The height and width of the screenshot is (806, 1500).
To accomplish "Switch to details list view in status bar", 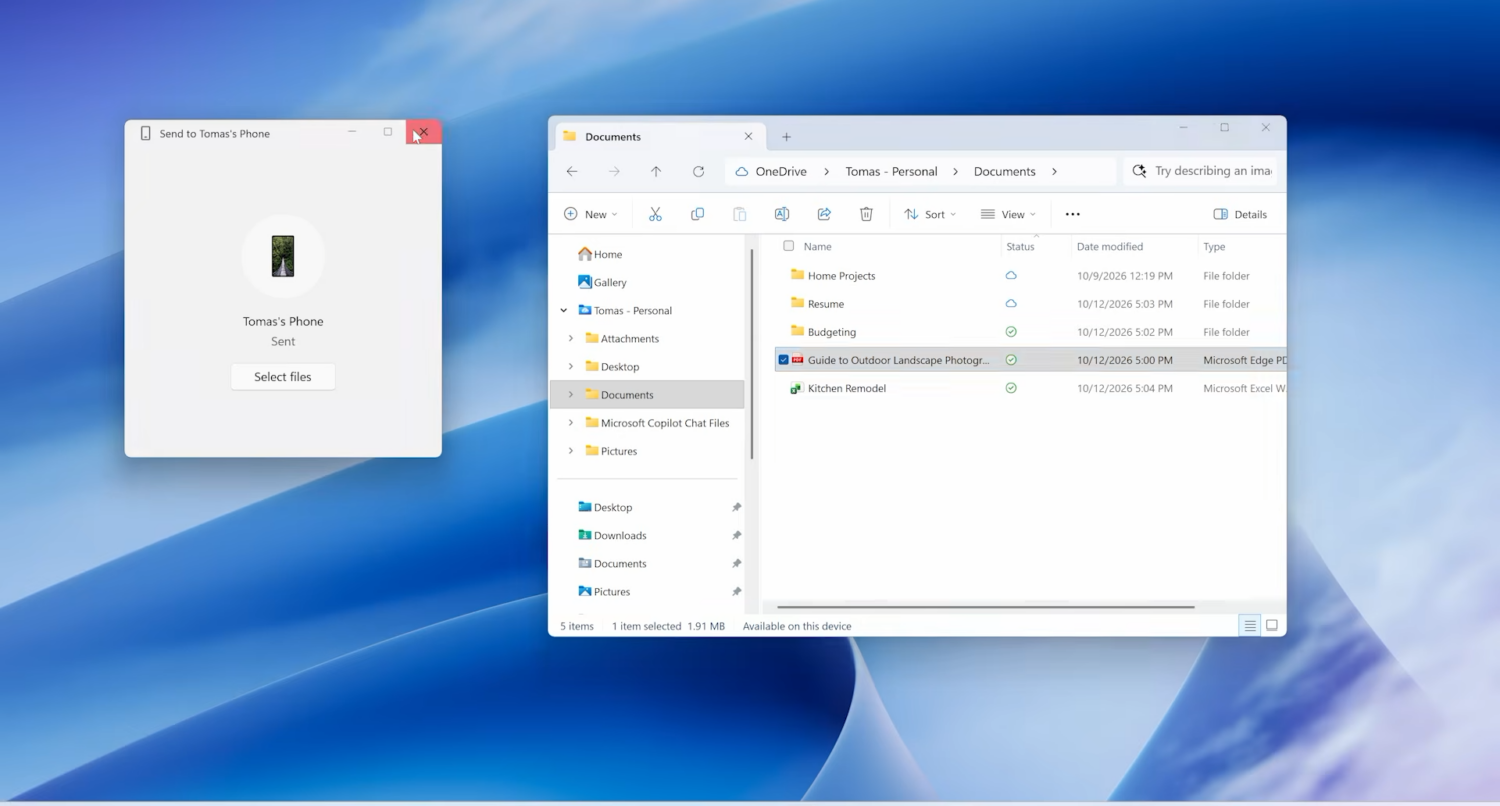I will click(x=1250, y=626).
